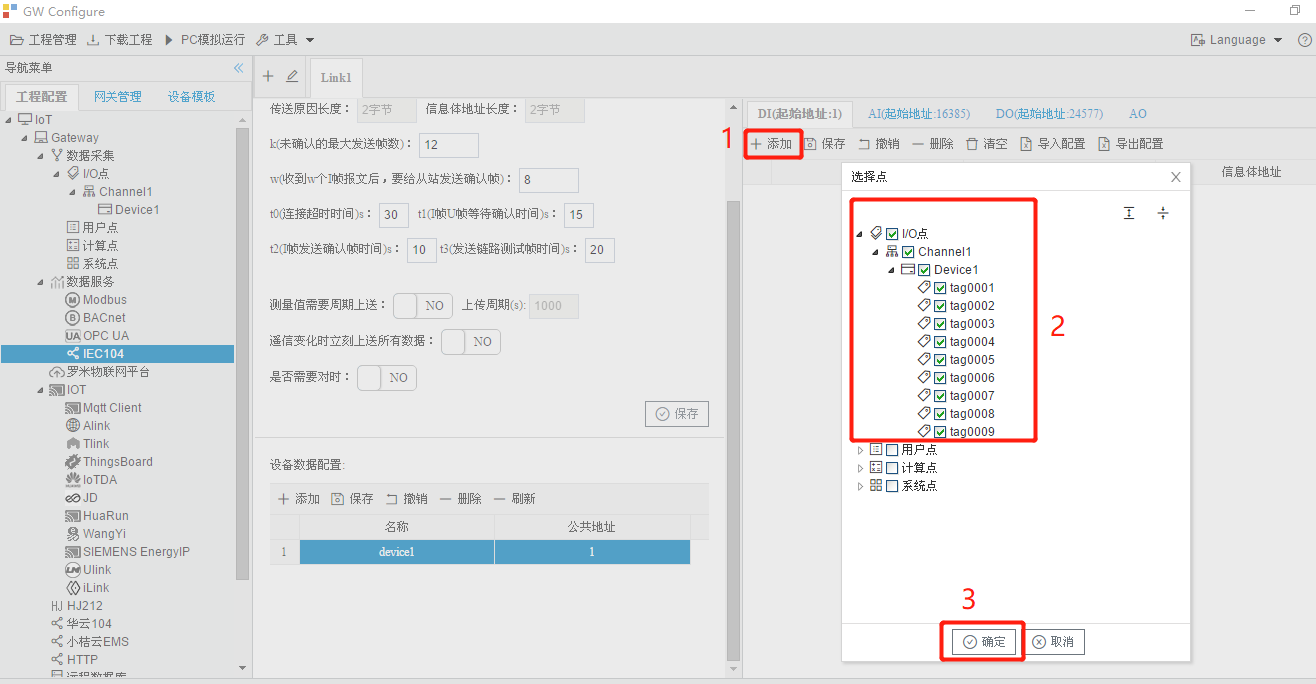Click 下载工程 in the top toolbar
Screen dimensions: 1316x684
pos(119,40)
